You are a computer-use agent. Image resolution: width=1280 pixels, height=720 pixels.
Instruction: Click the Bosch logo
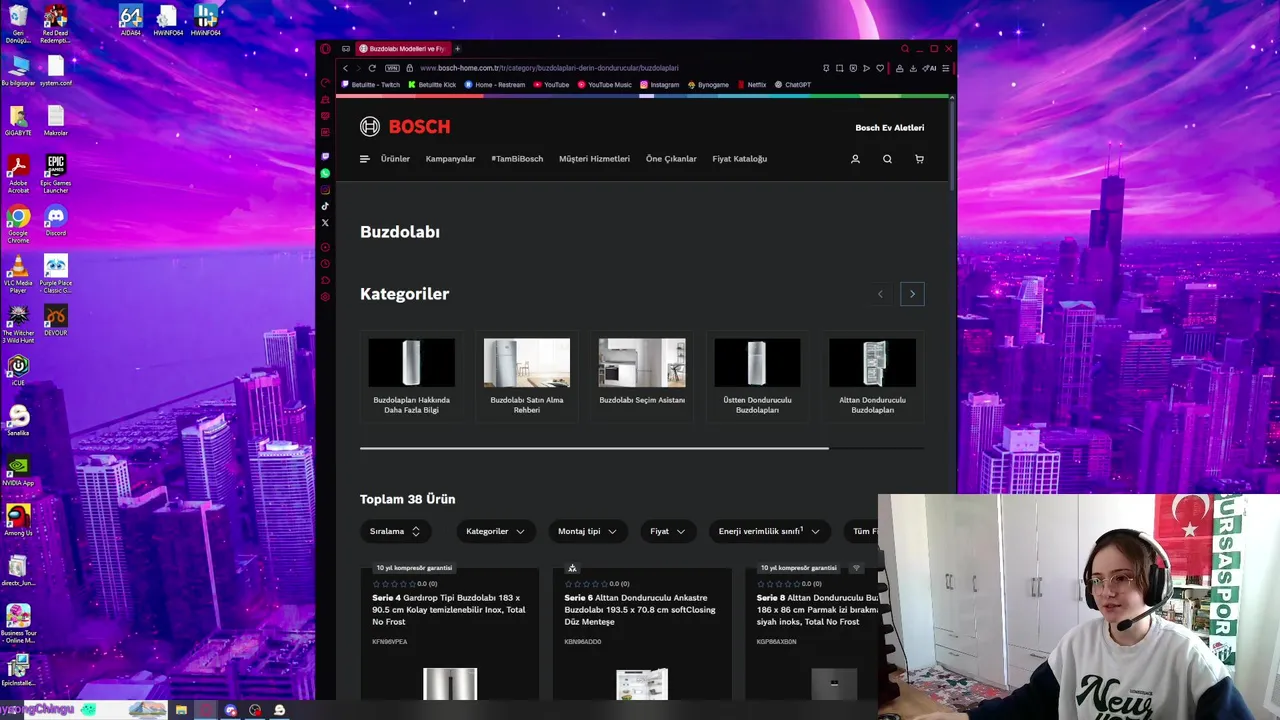coord(405,126)
